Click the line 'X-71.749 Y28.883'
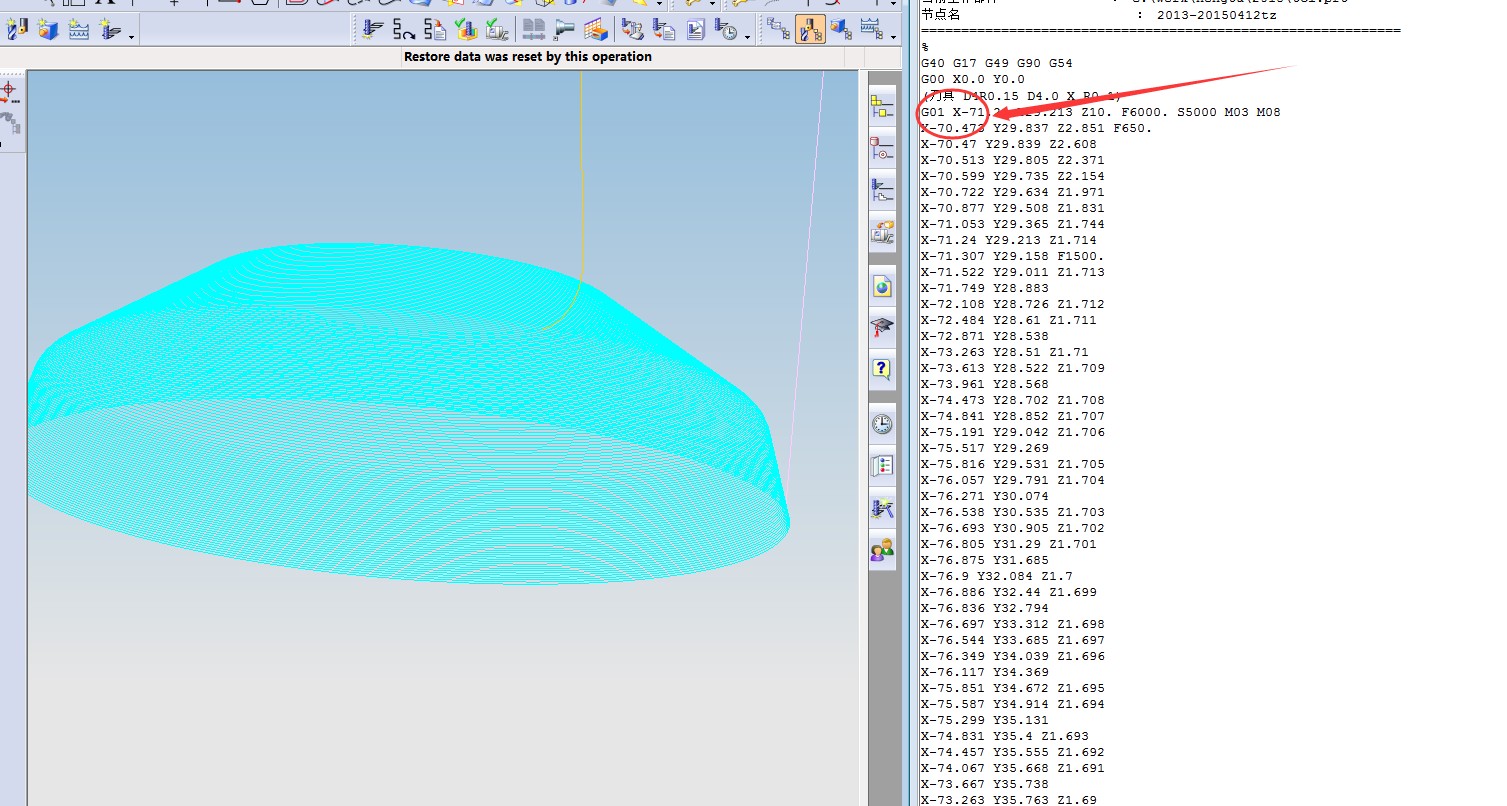This screenshot has height=806, width=1507. (x=985, y=288)
